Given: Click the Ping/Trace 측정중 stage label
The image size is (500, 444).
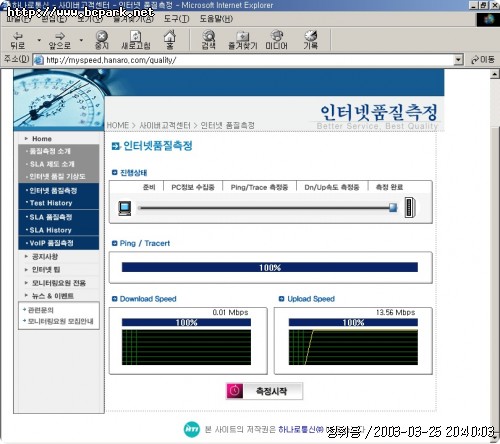Looking at the screenshot, I should point(259,187).
